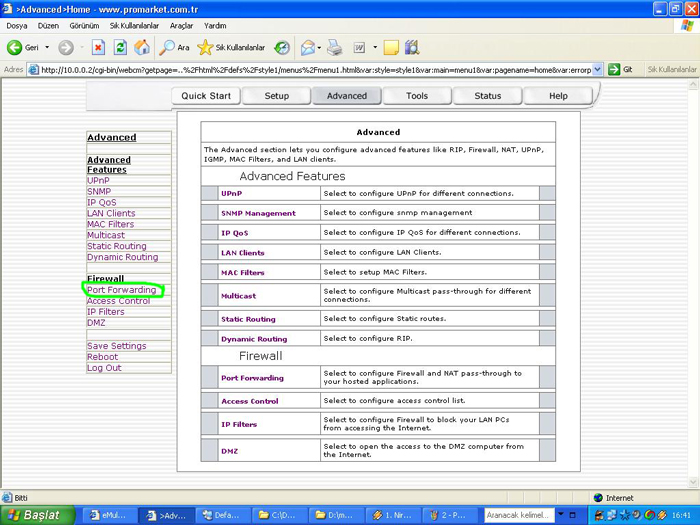Open MAC Filters sidebar link
Screen dimensions: 700x525
[111, 224]
